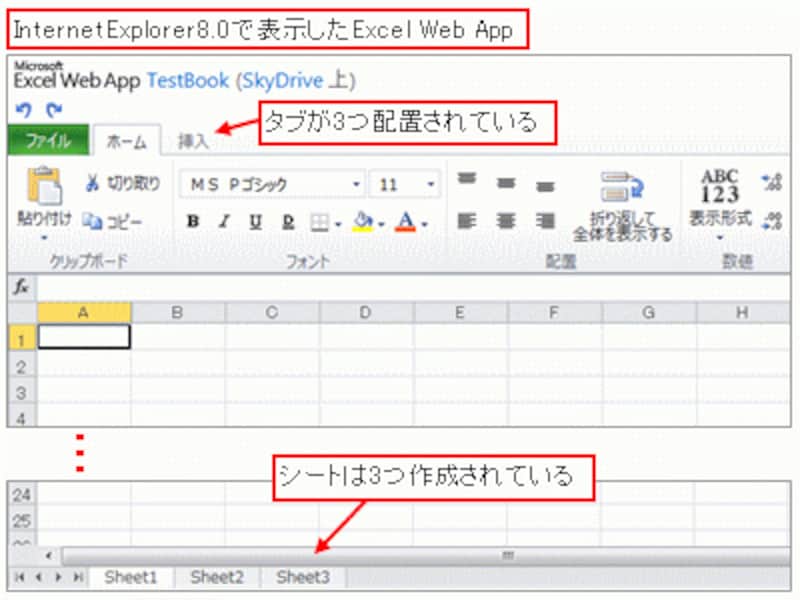
Task: Click the borders icon
Action: coord(319,222)
